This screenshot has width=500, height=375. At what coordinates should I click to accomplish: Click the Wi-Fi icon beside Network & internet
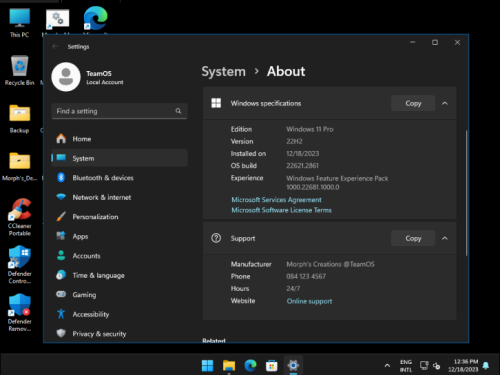[x=61, y=197]
